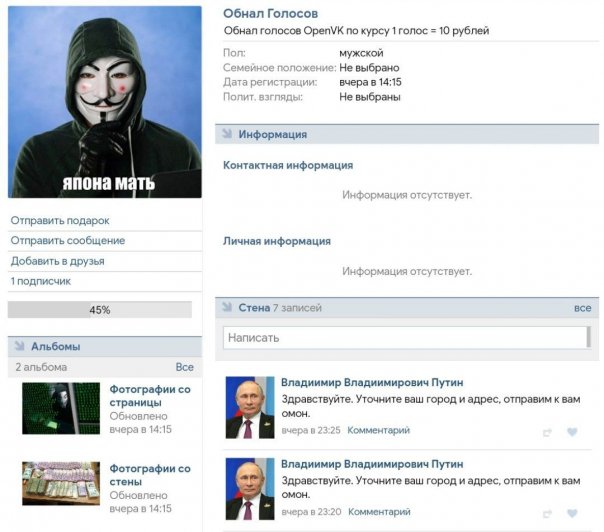Click the repost arrow on the 23:25 post
The width and height of the screenshot is (604, 532).
pyautogui.click(x=547, y=433)
